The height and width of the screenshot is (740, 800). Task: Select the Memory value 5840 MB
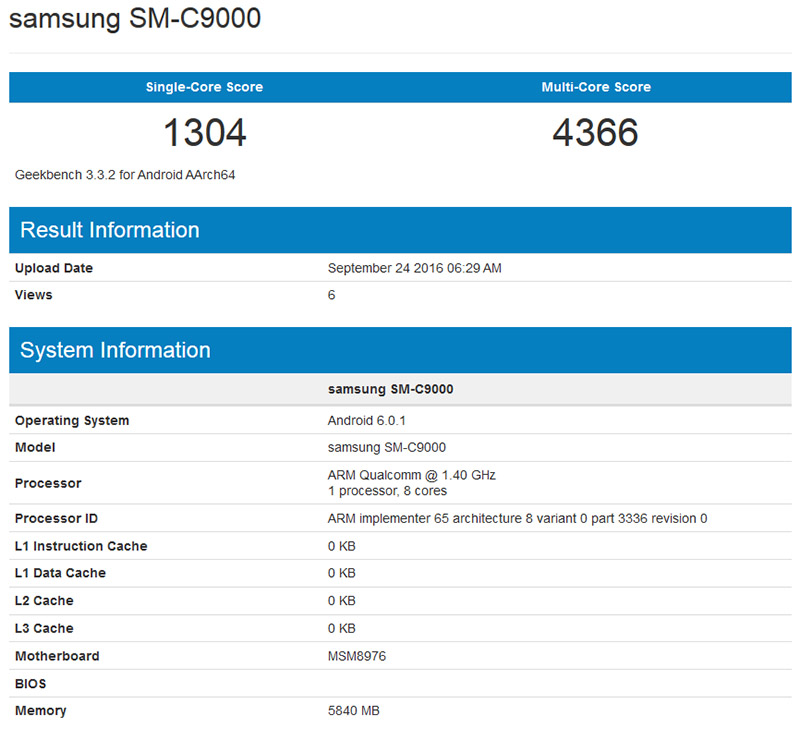click(x=355, y=710)
